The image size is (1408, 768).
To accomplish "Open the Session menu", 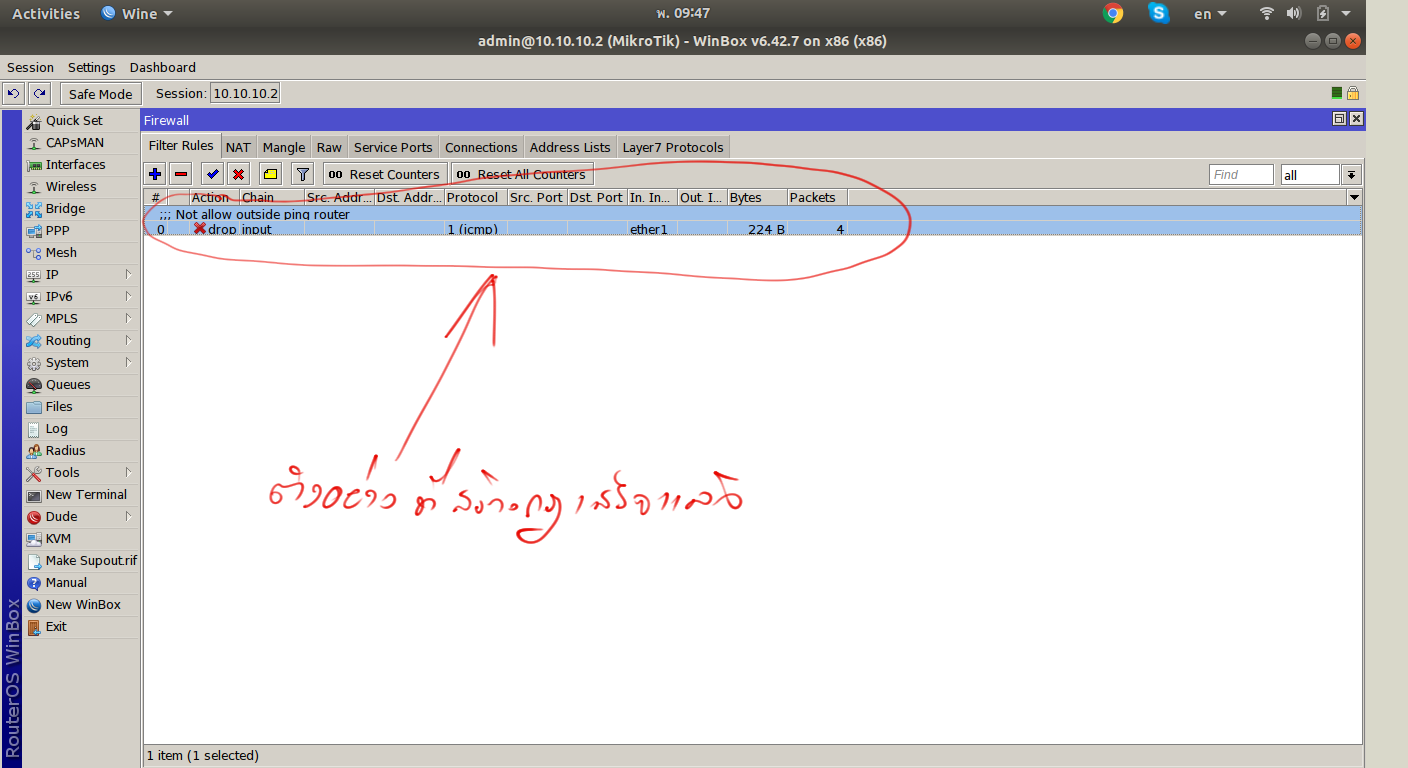I will coord(30,67).
